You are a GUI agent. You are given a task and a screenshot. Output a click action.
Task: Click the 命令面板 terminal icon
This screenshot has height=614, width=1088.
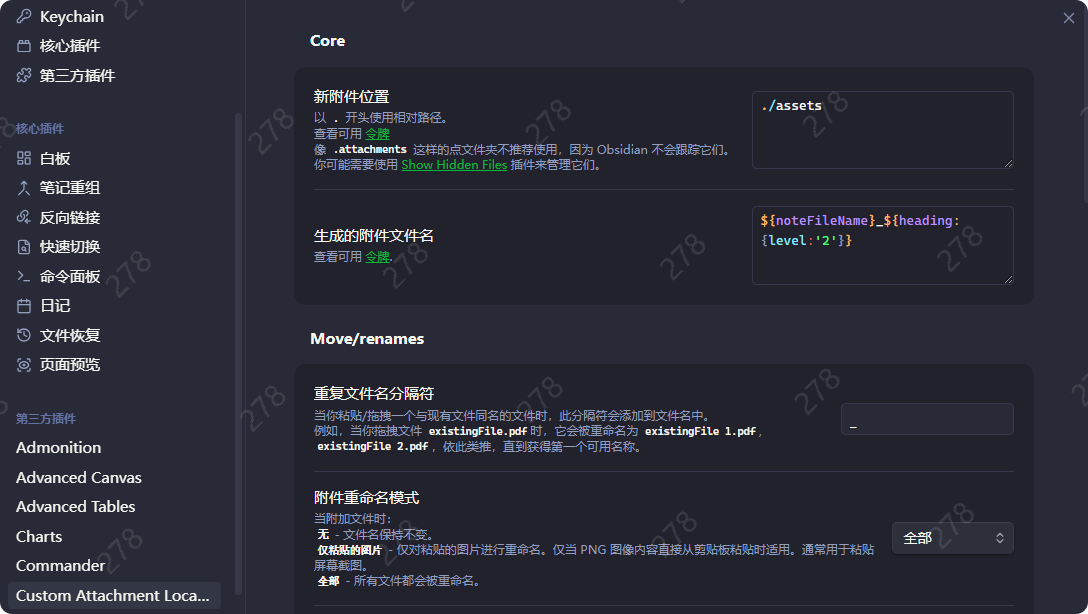[24, 277]
